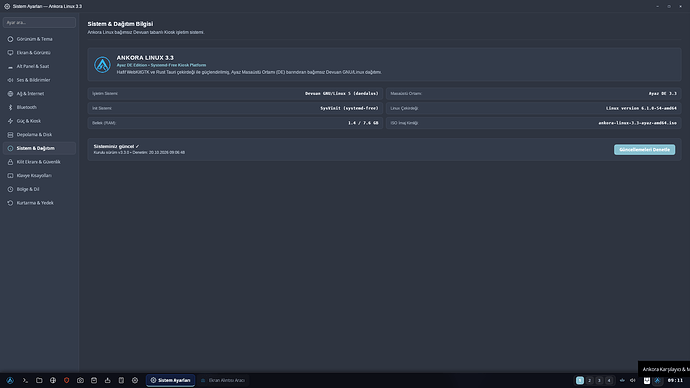Open the Ankora launcher menu in the taskbar
Viewport: 690px width, 388px height.
(10, 381)
